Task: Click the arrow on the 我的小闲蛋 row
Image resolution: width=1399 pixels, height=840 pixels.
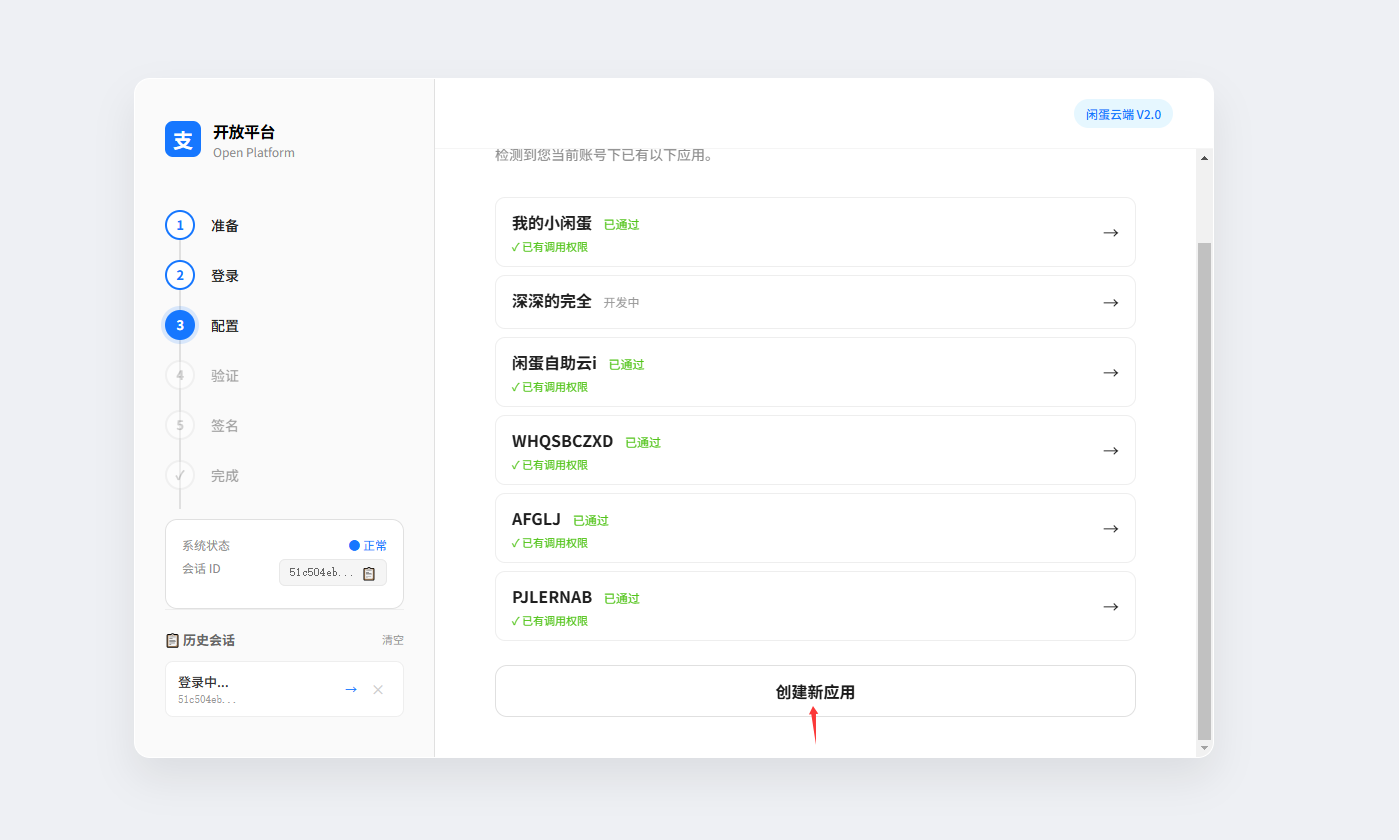Action: tap(1110, 232)
